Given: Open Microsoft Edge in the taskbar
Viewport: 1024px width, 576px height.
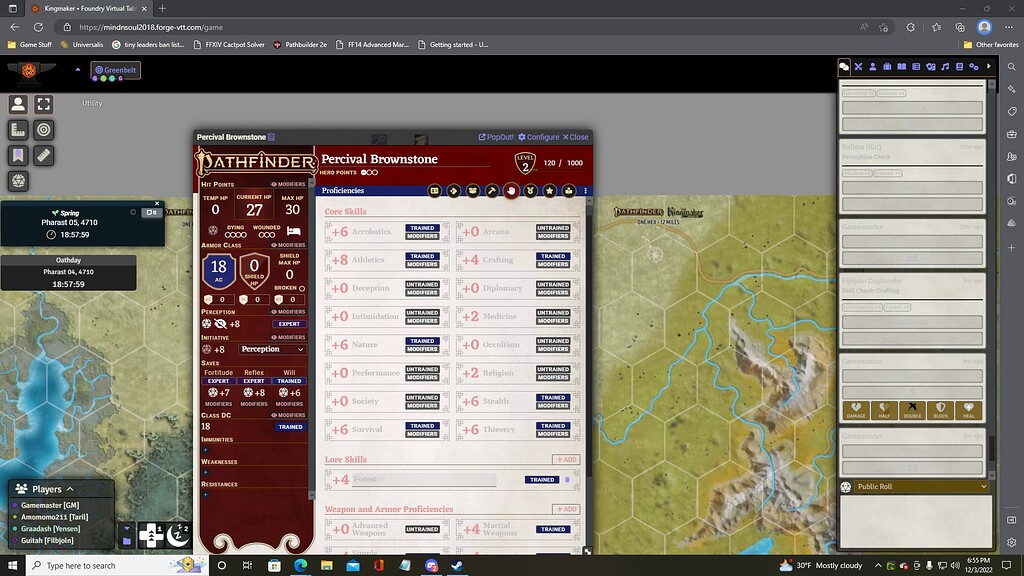Looking at the screenshot, I should tap(300, 566).
